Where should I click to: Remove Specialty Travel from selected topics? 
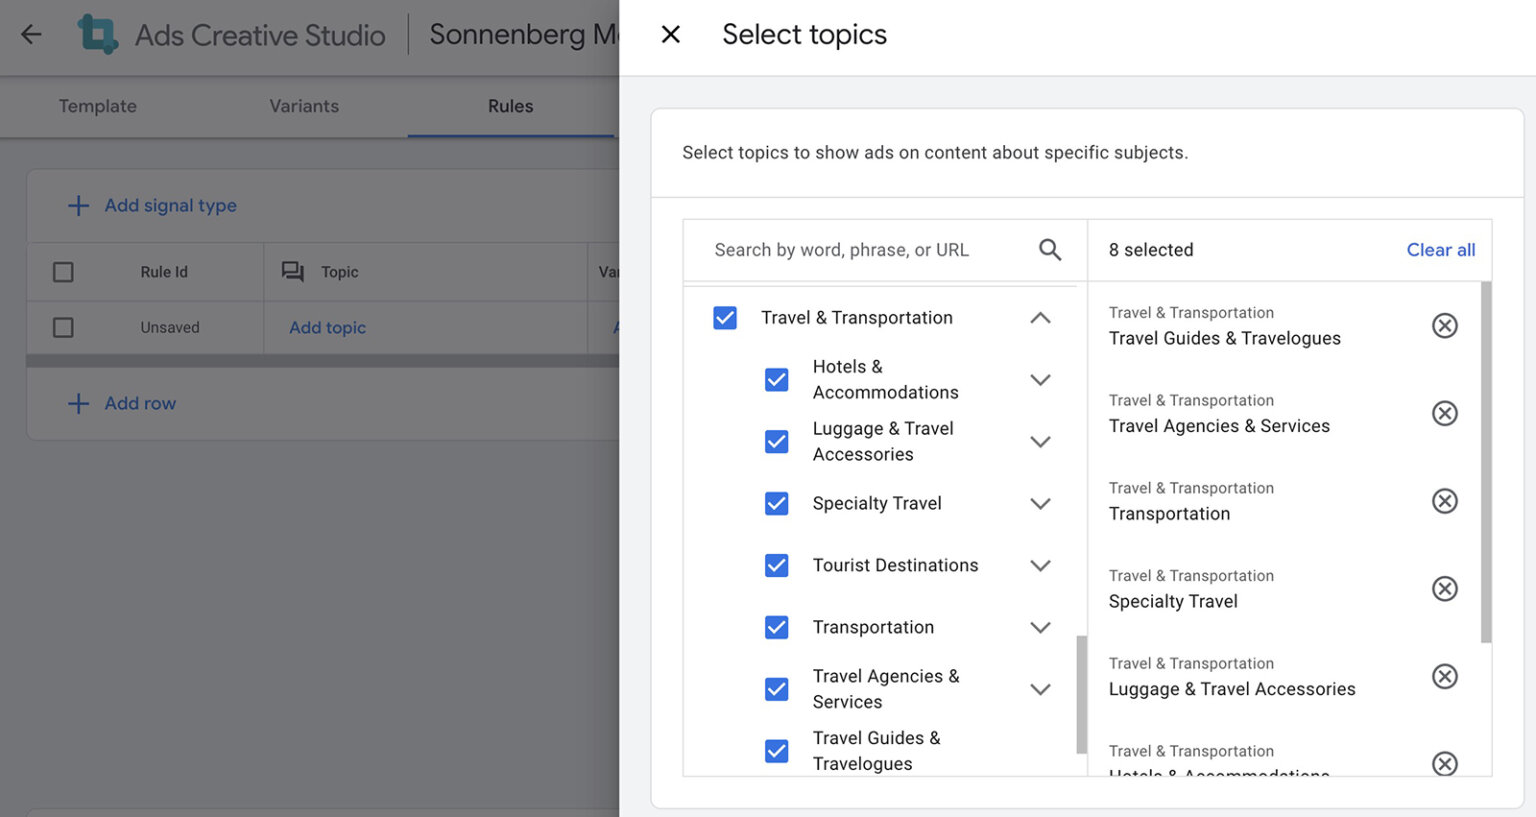pyautogui.click(x=1444, y=589)
